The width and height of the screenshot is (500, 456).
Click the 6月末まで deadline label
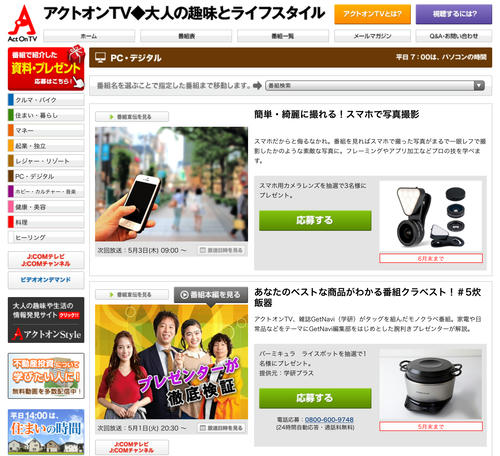tap(431, 258)
